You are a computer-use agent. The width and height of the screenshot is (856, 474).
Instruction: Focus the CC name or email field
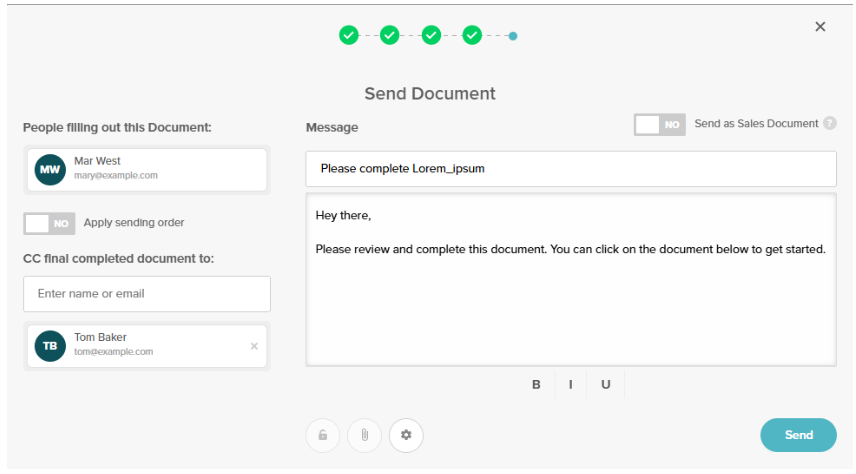(147, 294)
